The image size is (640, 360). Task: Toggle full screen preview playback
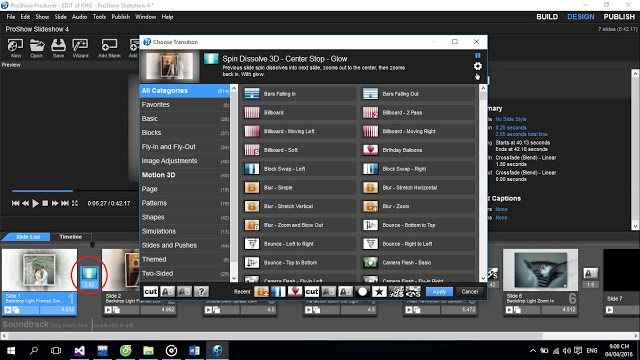tap(75, 203)
